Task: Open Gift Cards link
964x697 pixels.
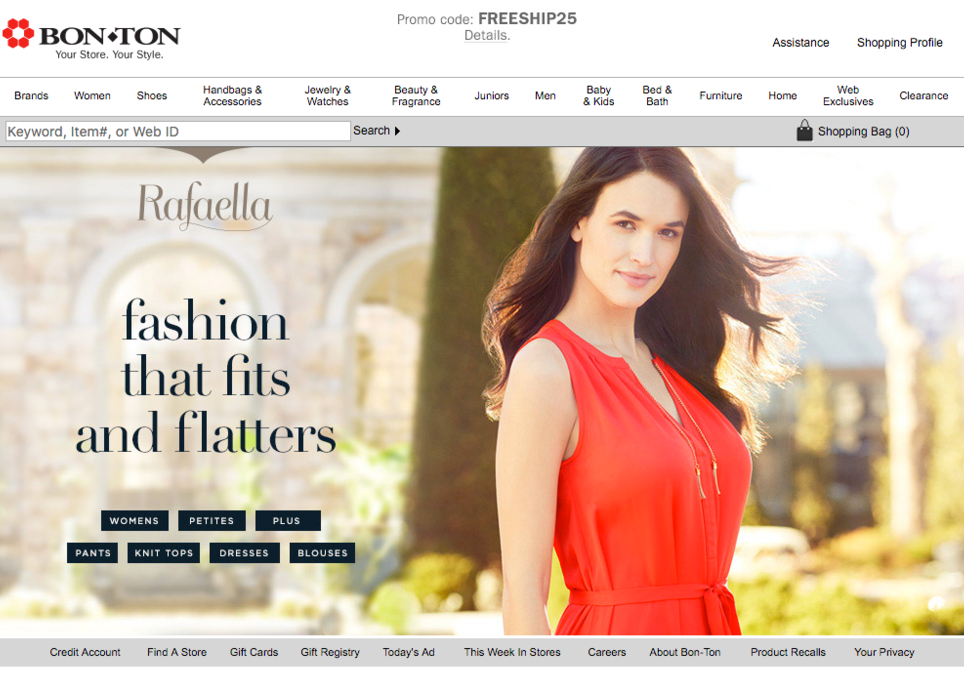Action: 254,652
